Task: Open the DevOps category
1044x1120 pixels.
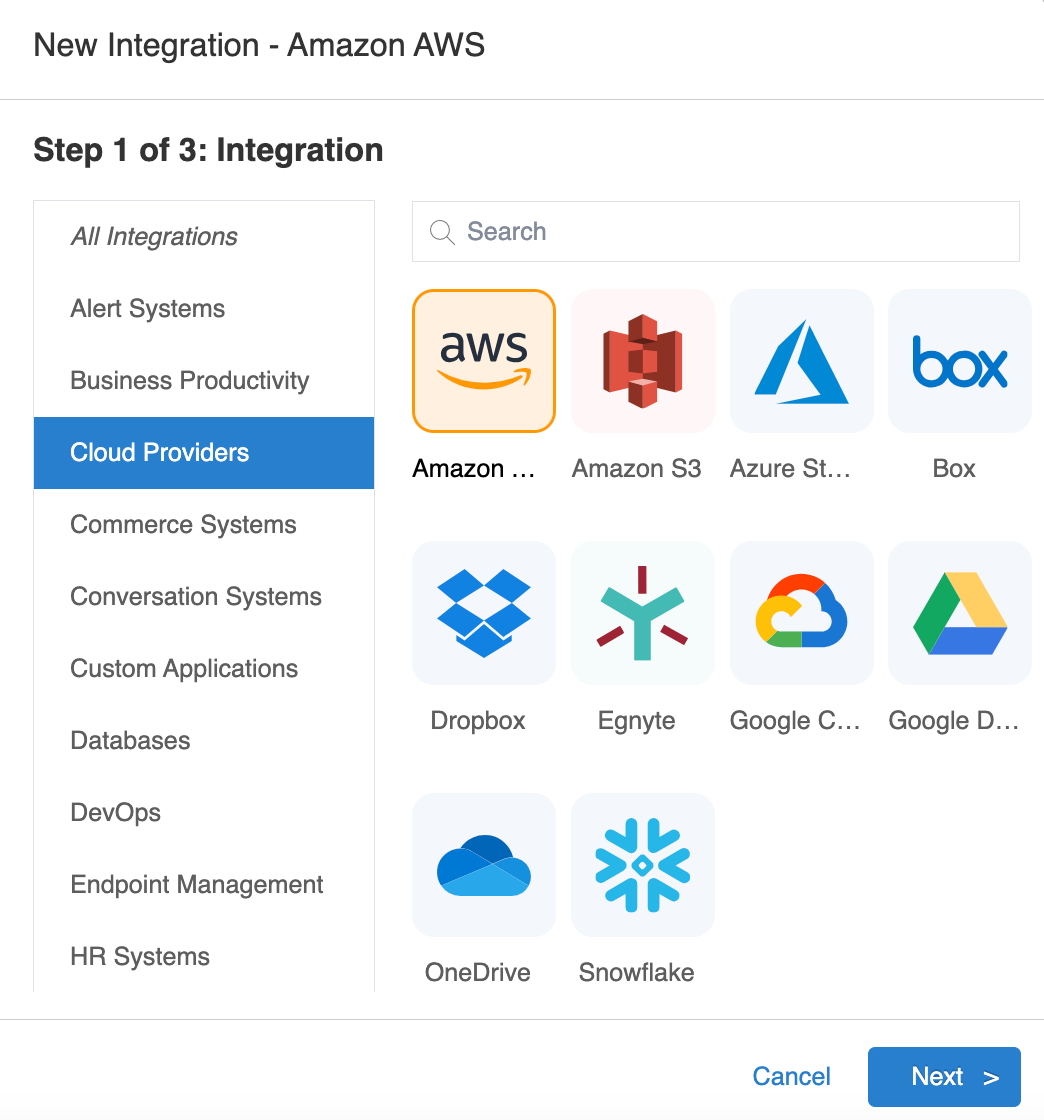Action: (115, 813)
